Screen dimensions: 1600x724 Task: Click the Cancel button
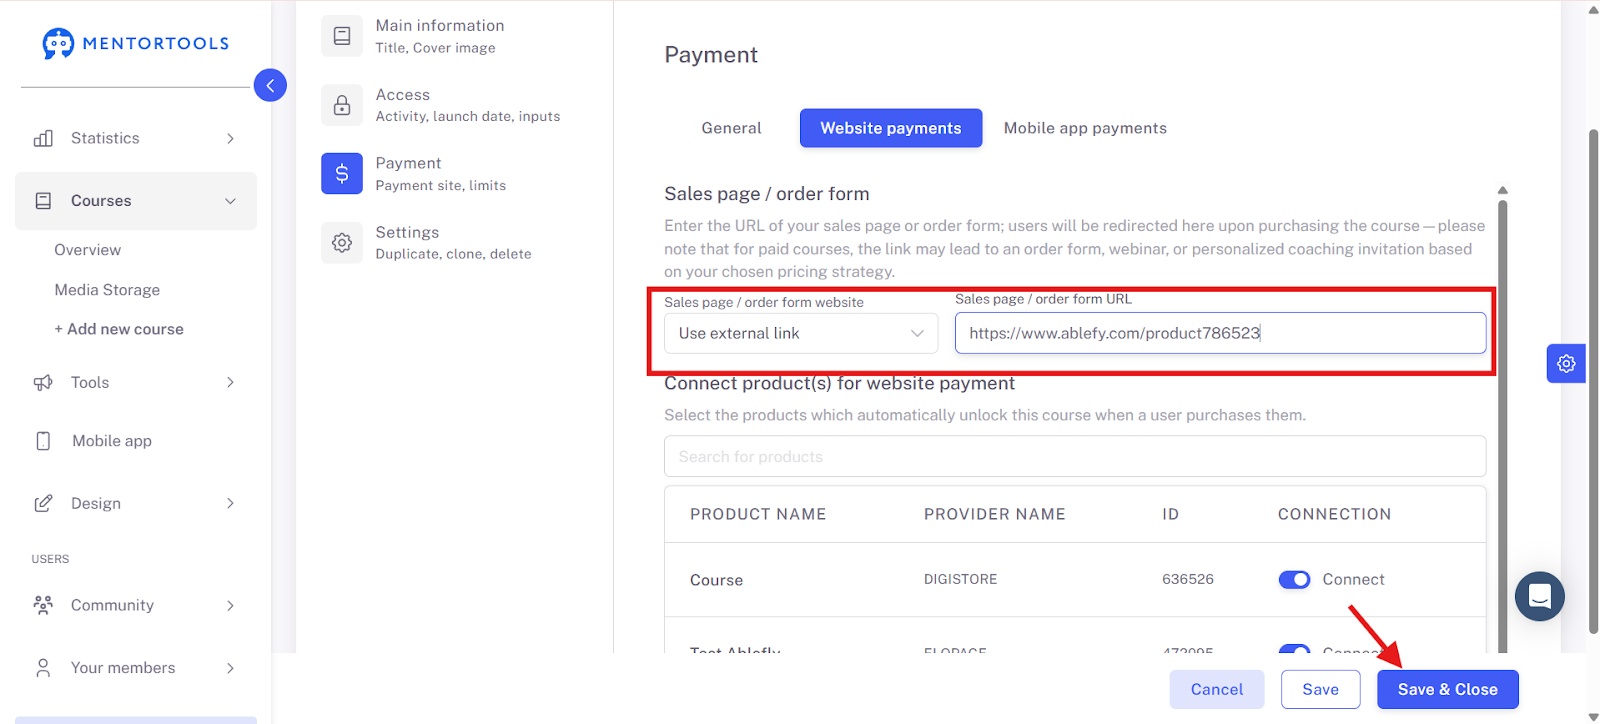pyautogui.click(x=1216, y=689)
